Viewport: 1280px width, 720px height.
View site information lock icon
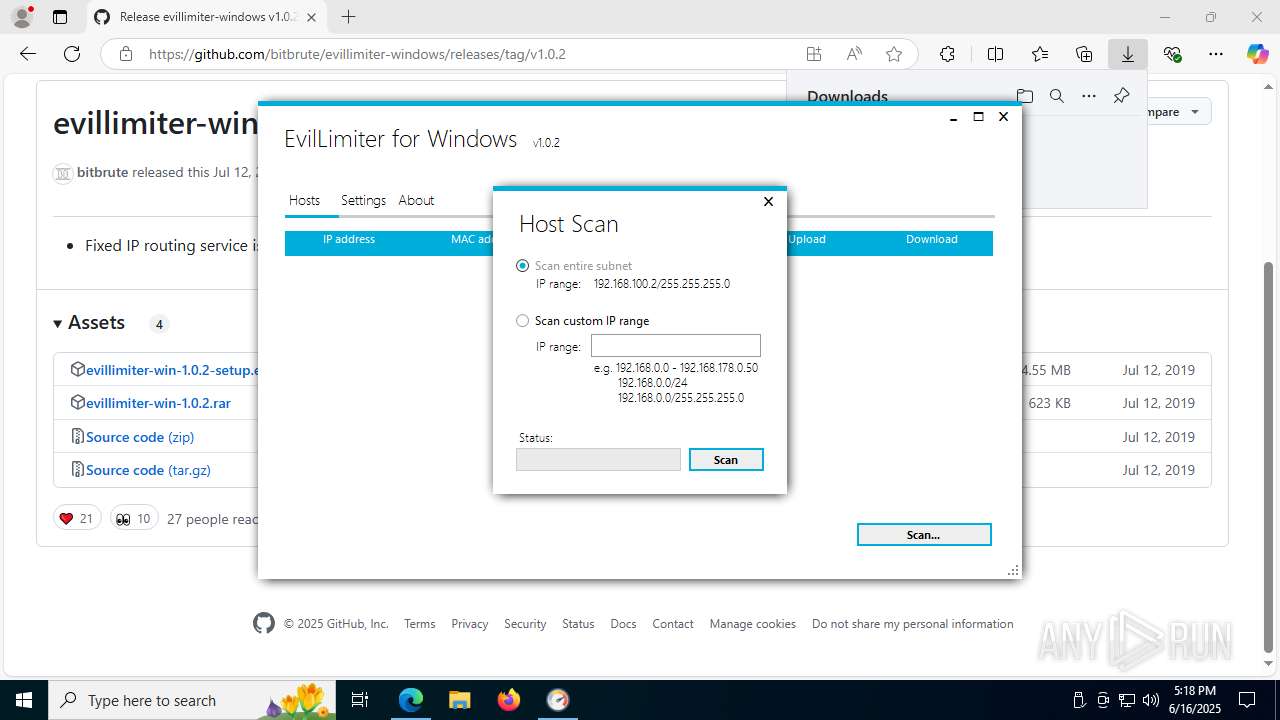coord(125,54)
